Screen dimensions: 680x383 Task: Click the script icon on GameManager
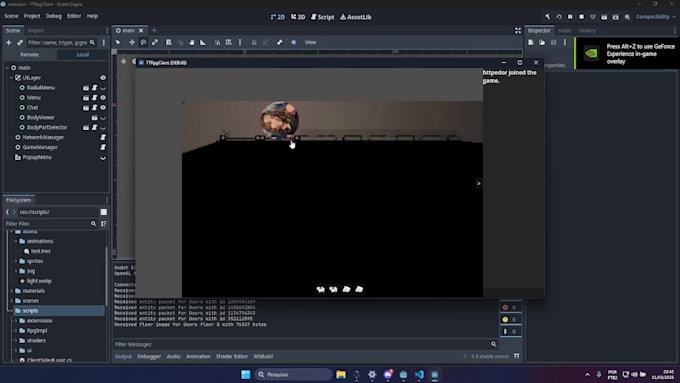click(103, 147)
